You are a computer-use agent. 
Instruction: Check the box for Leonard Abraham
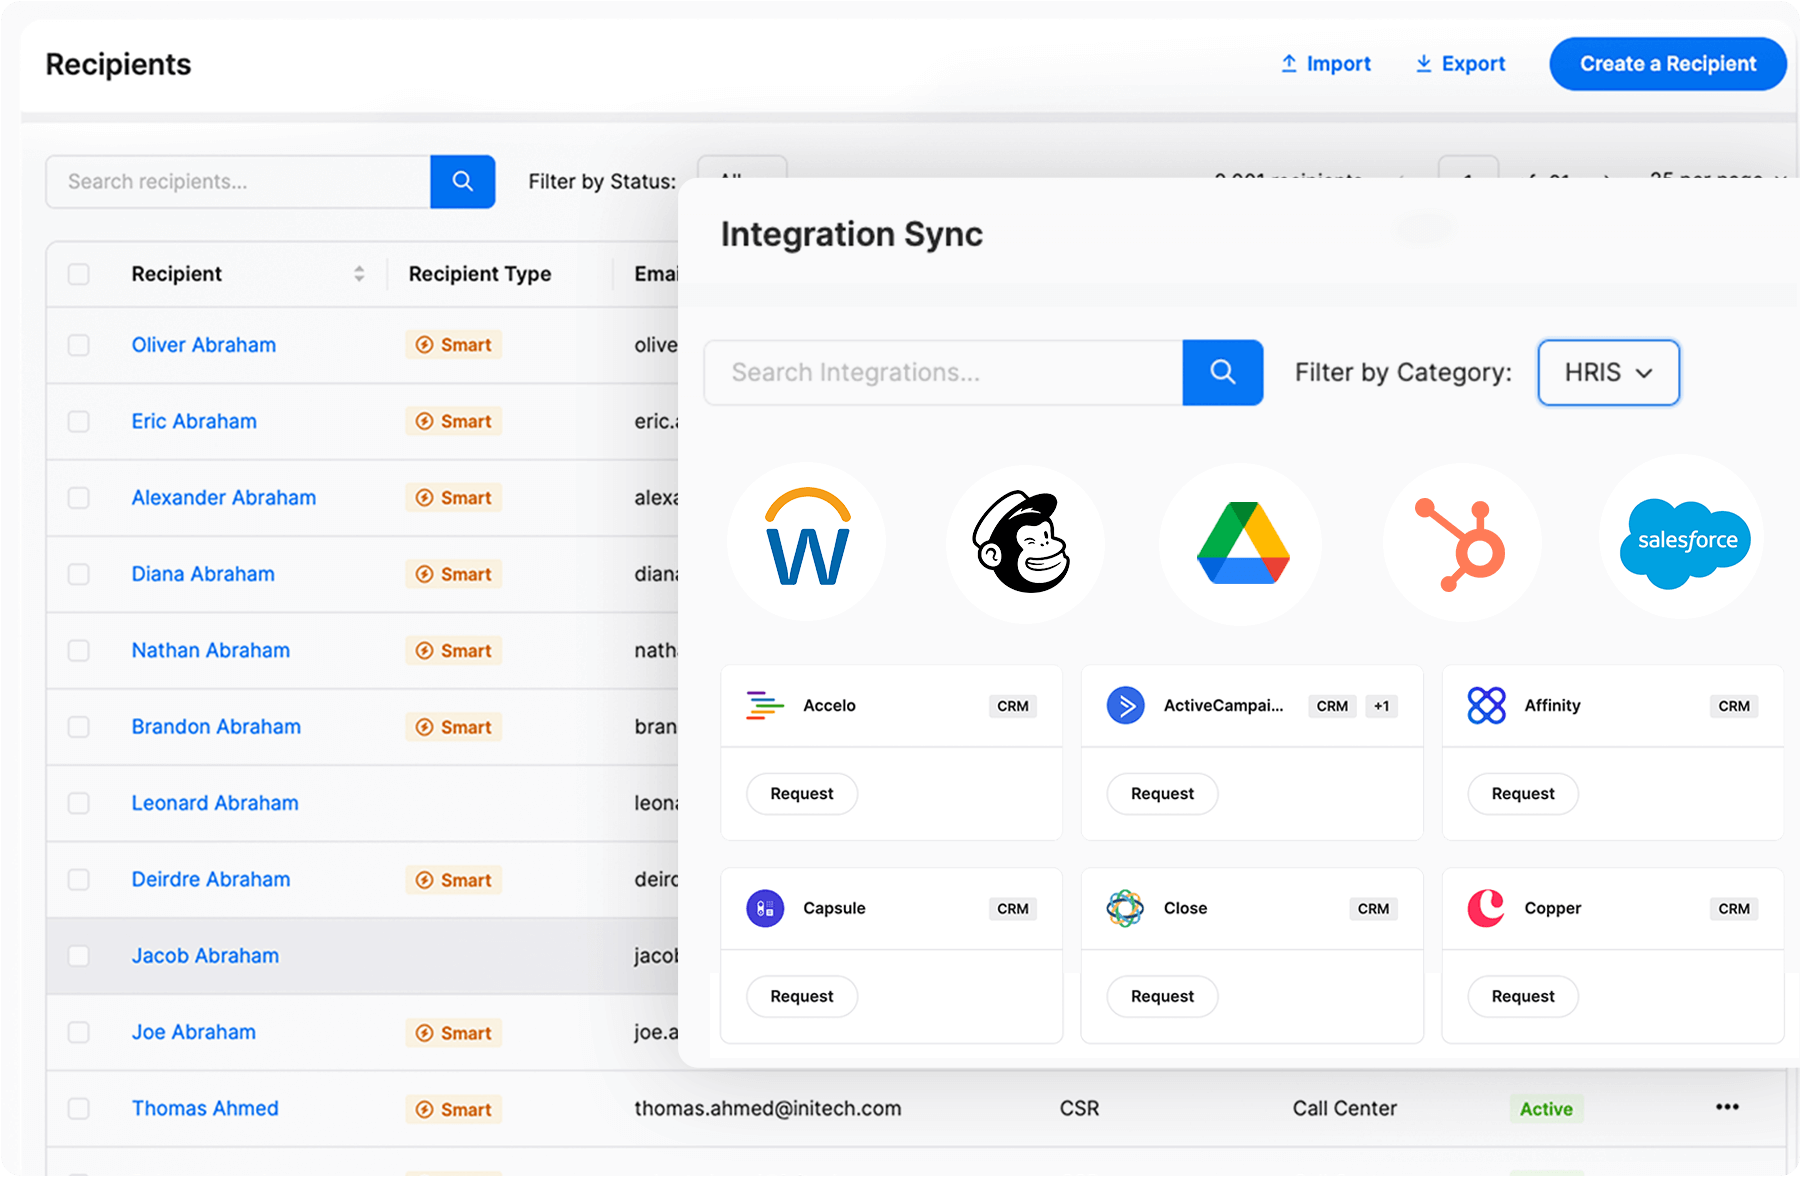click(79, 803)
